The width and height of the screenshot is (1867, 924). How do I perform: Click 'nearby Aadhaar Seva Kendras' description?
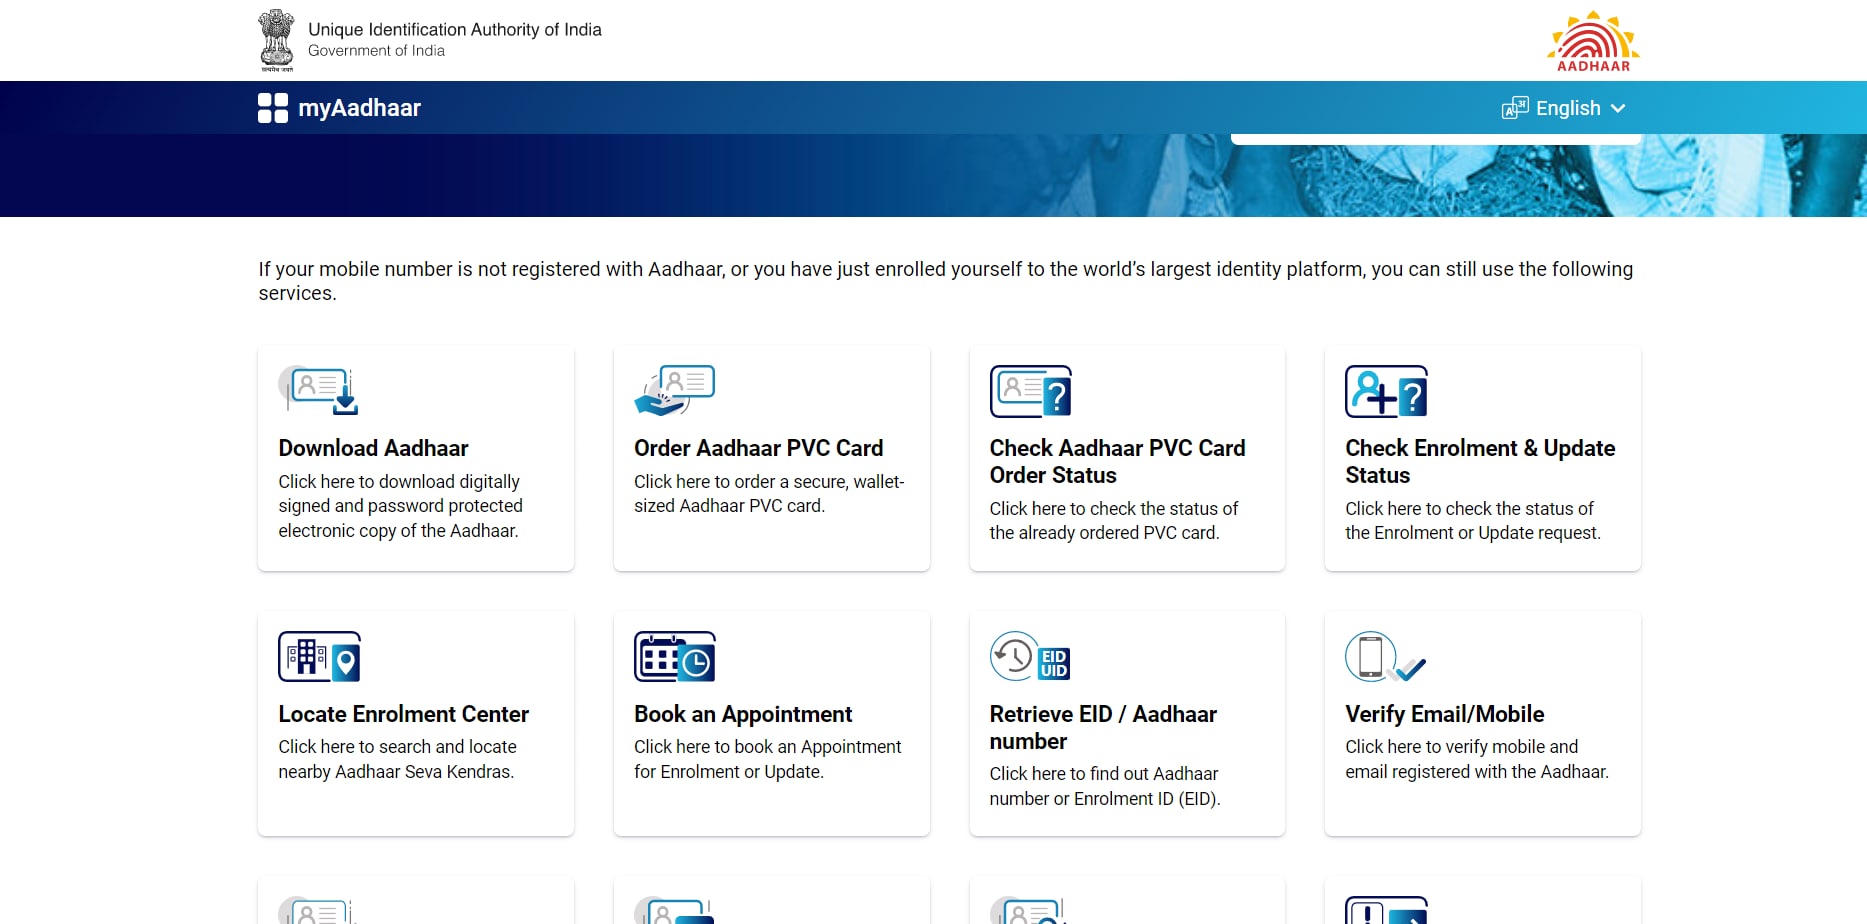click(x=397, y=759)
